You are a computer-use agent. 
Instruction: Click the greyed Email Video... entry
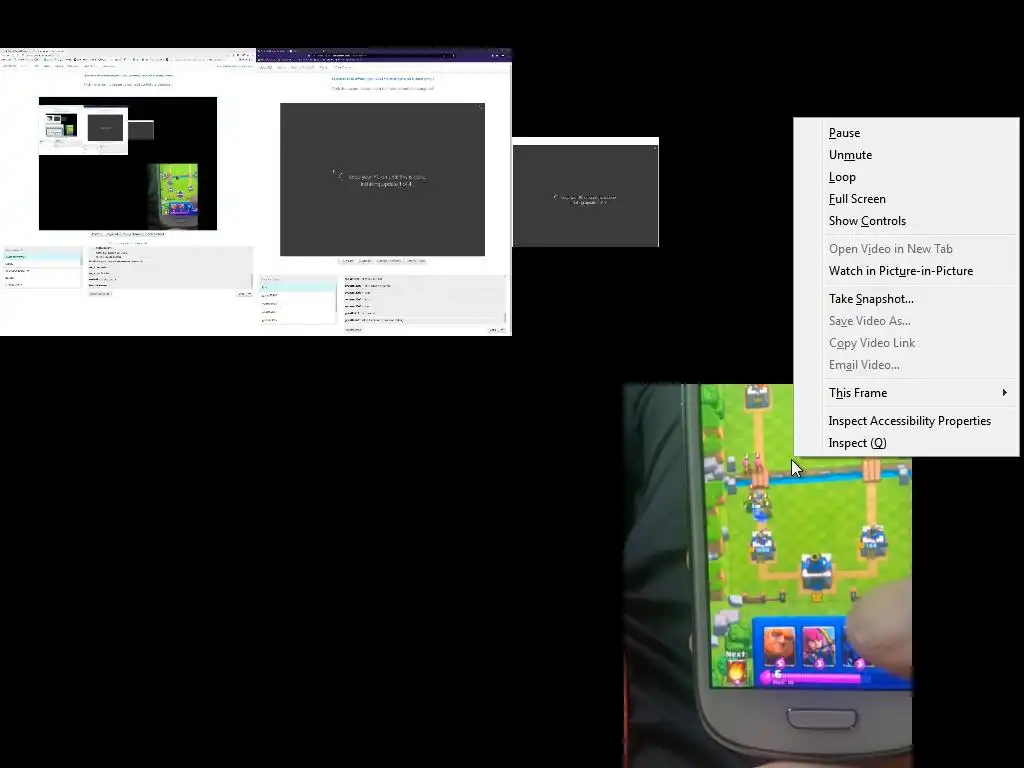click(906, 365)
